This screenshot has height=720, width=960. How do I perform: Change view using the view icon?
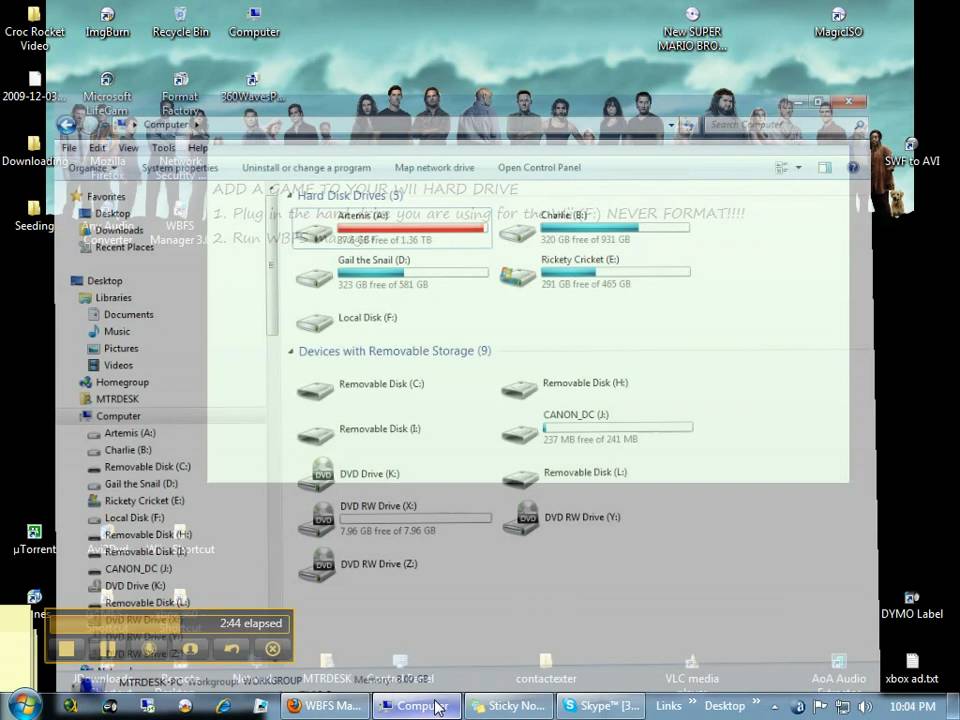point(782,168)
